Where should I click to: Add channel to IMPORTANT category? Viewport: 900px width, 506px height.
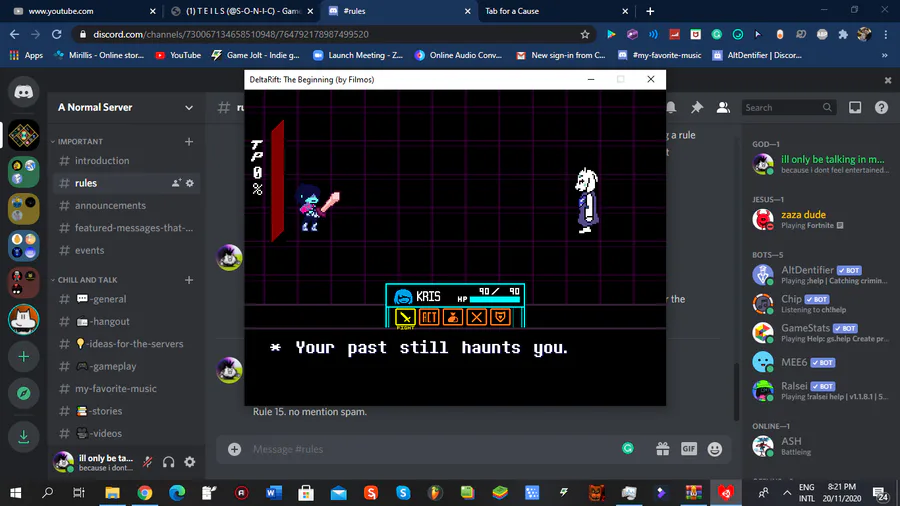(x=189, y=142)
